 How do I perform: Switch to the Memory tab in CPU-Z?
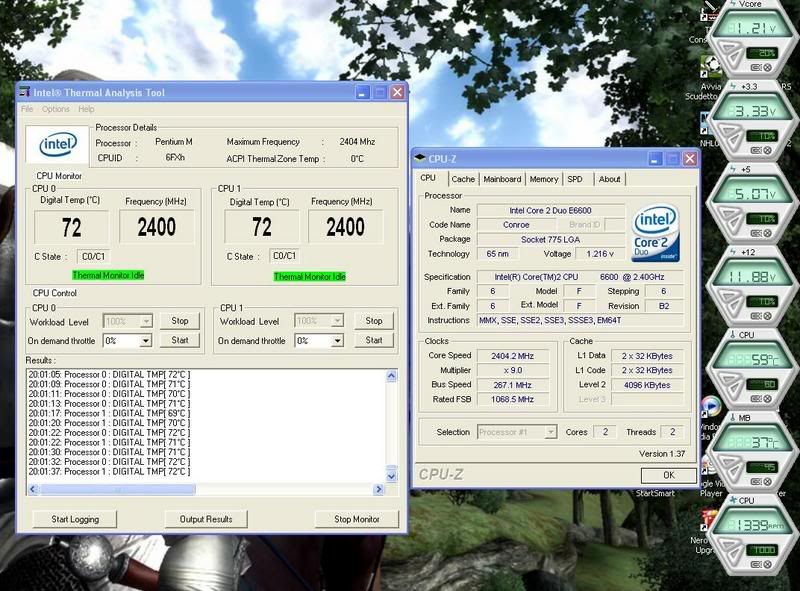coord(544,179)
